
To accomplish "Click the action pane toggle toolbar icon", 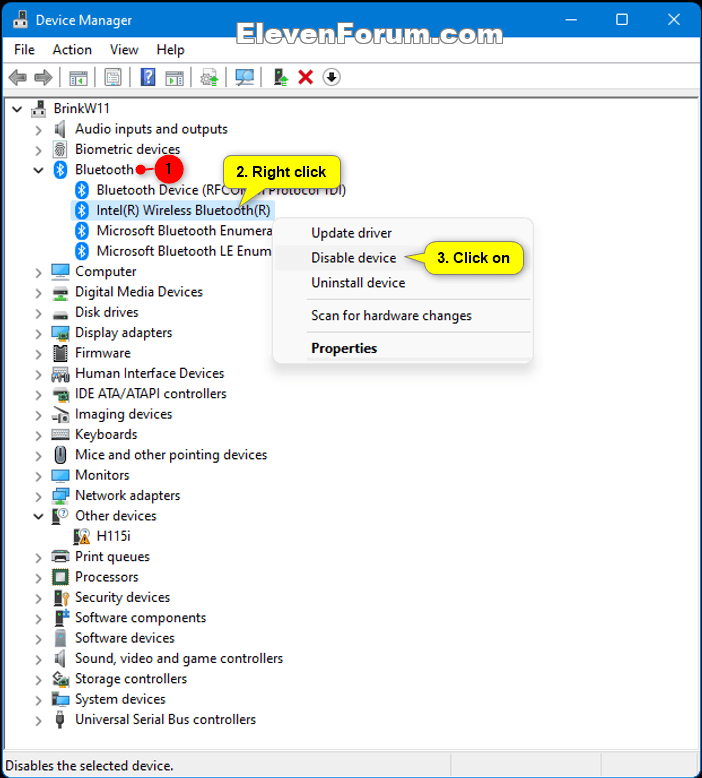I will 174,77.
